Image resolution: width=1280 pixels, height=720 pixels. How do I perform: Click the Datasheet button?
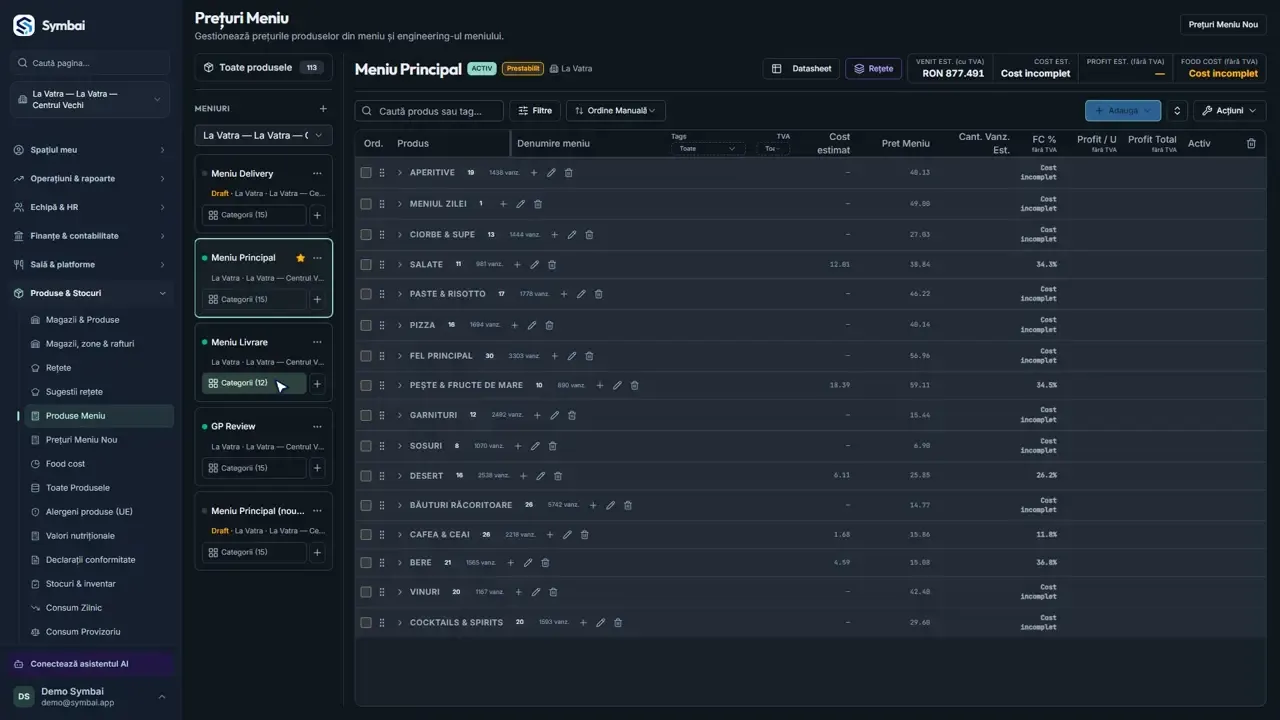click(801, 69)
